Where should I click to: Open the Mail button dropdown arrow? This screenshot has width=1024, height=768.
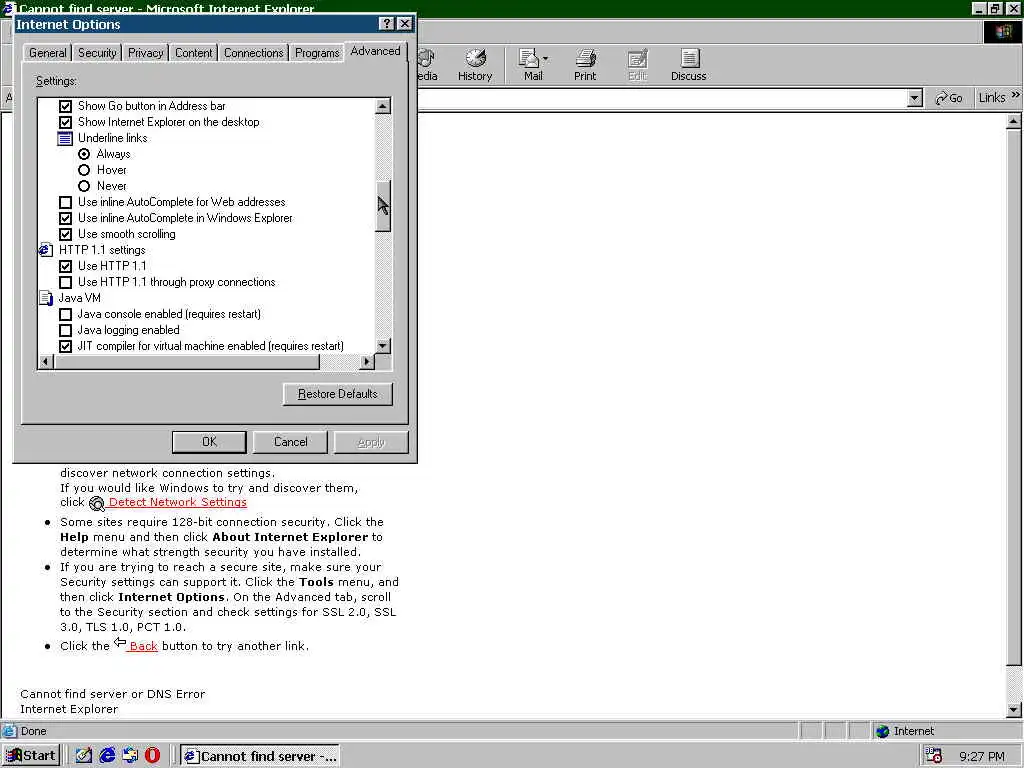(x=545, y=59)
